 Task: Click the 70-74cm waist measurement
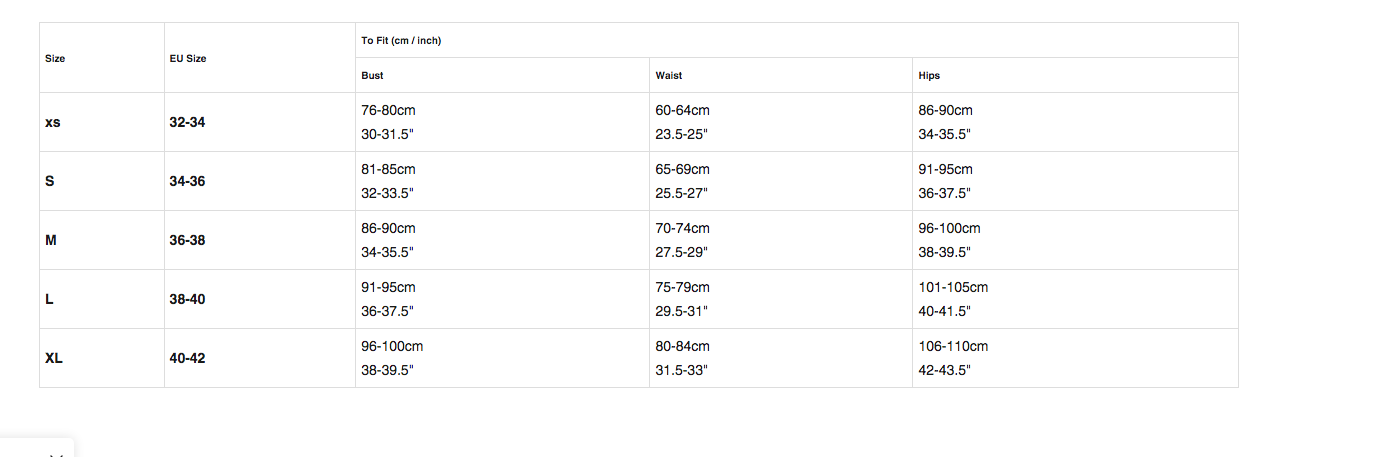682,228
